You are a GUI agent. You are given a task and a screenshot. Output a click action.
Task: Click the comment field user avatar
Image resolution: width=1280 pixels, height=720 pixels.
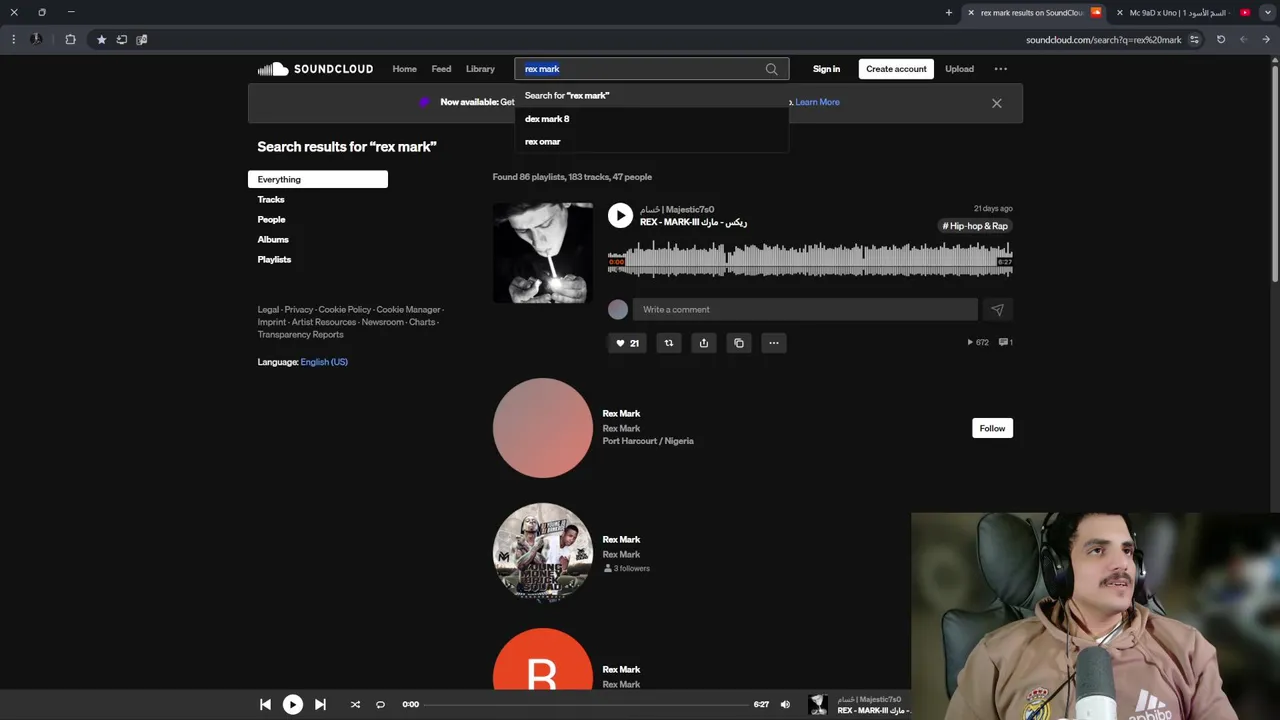[x=618, y=310]
